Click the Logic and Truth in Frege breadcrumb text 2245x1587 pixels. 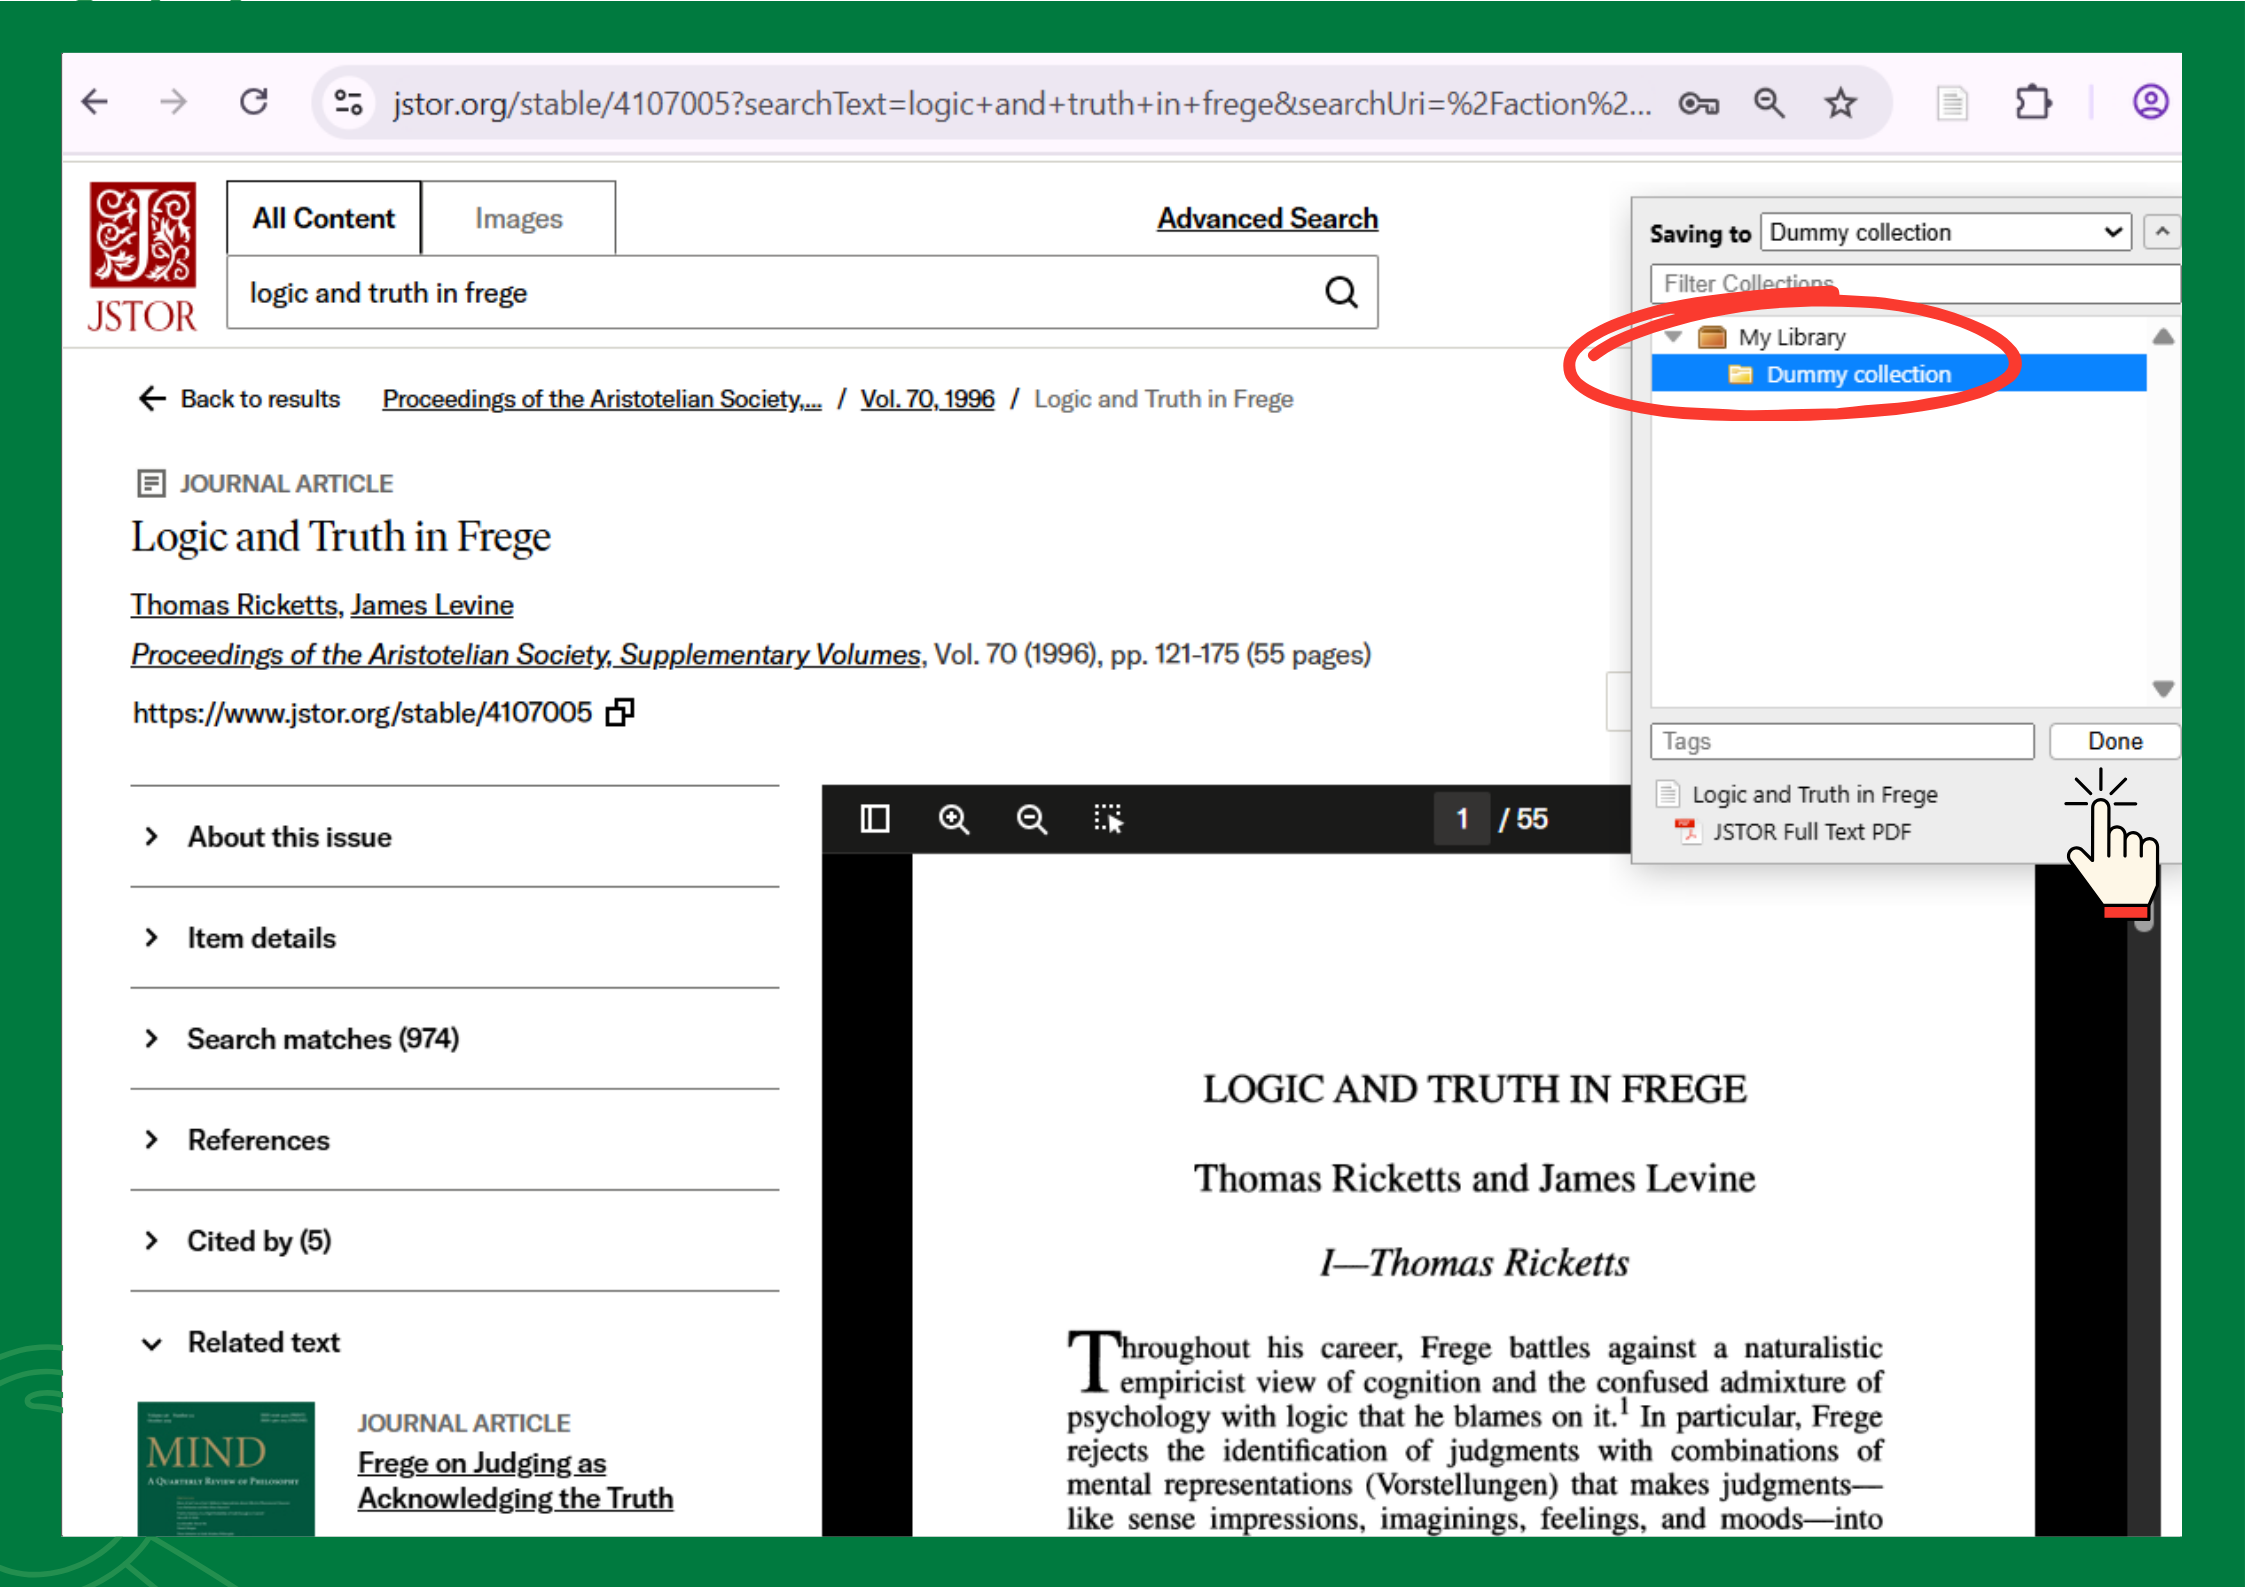coord(1163,399)
